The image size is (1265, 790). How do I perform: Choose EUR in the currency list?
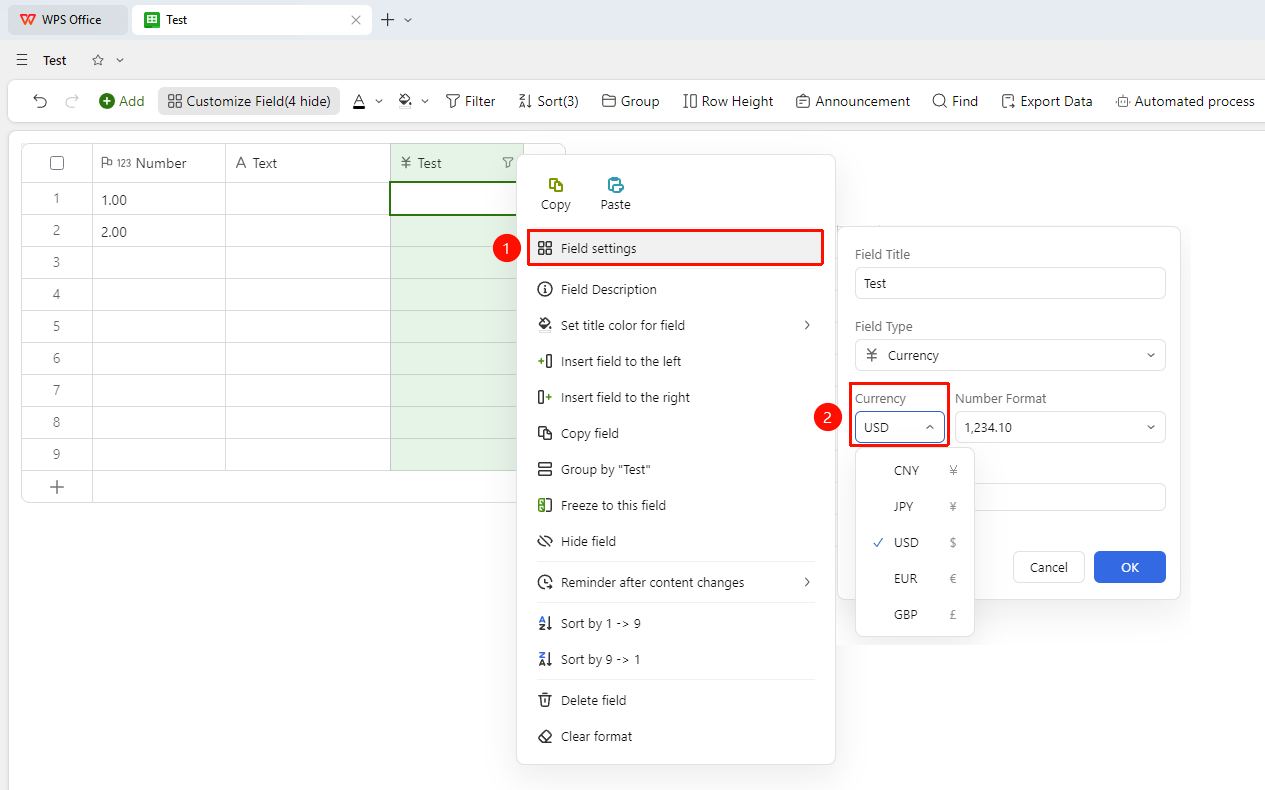pyautogui.click(x=915, y=578)
